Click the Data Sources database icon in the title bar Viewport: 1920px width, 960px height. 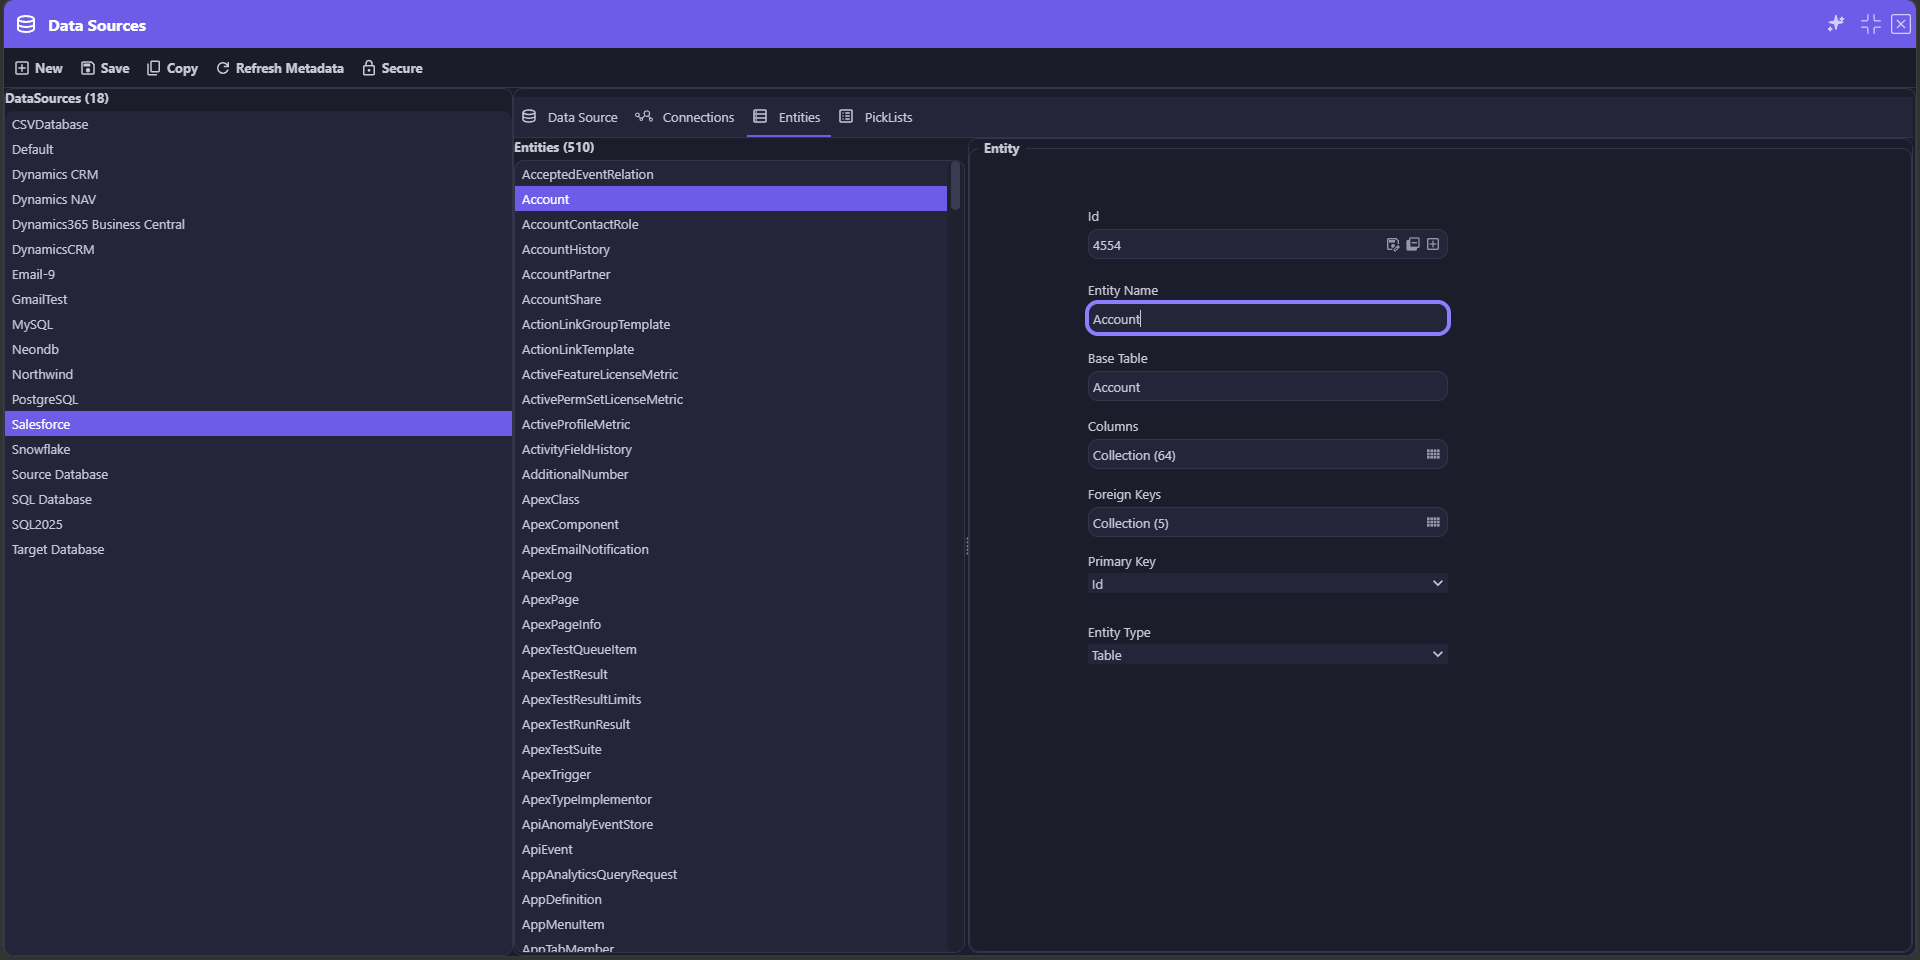pos(26,24)
